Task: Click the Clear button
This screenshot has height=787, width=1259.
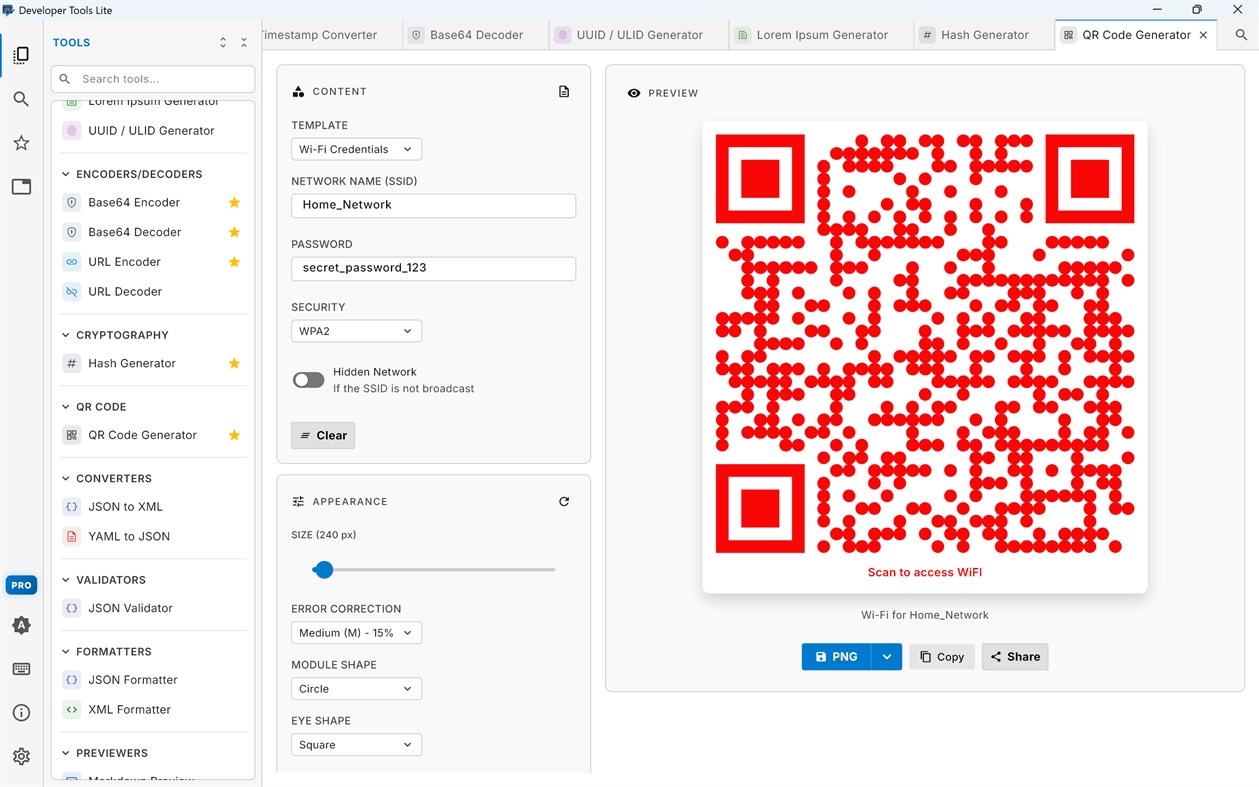Action: 323,435
